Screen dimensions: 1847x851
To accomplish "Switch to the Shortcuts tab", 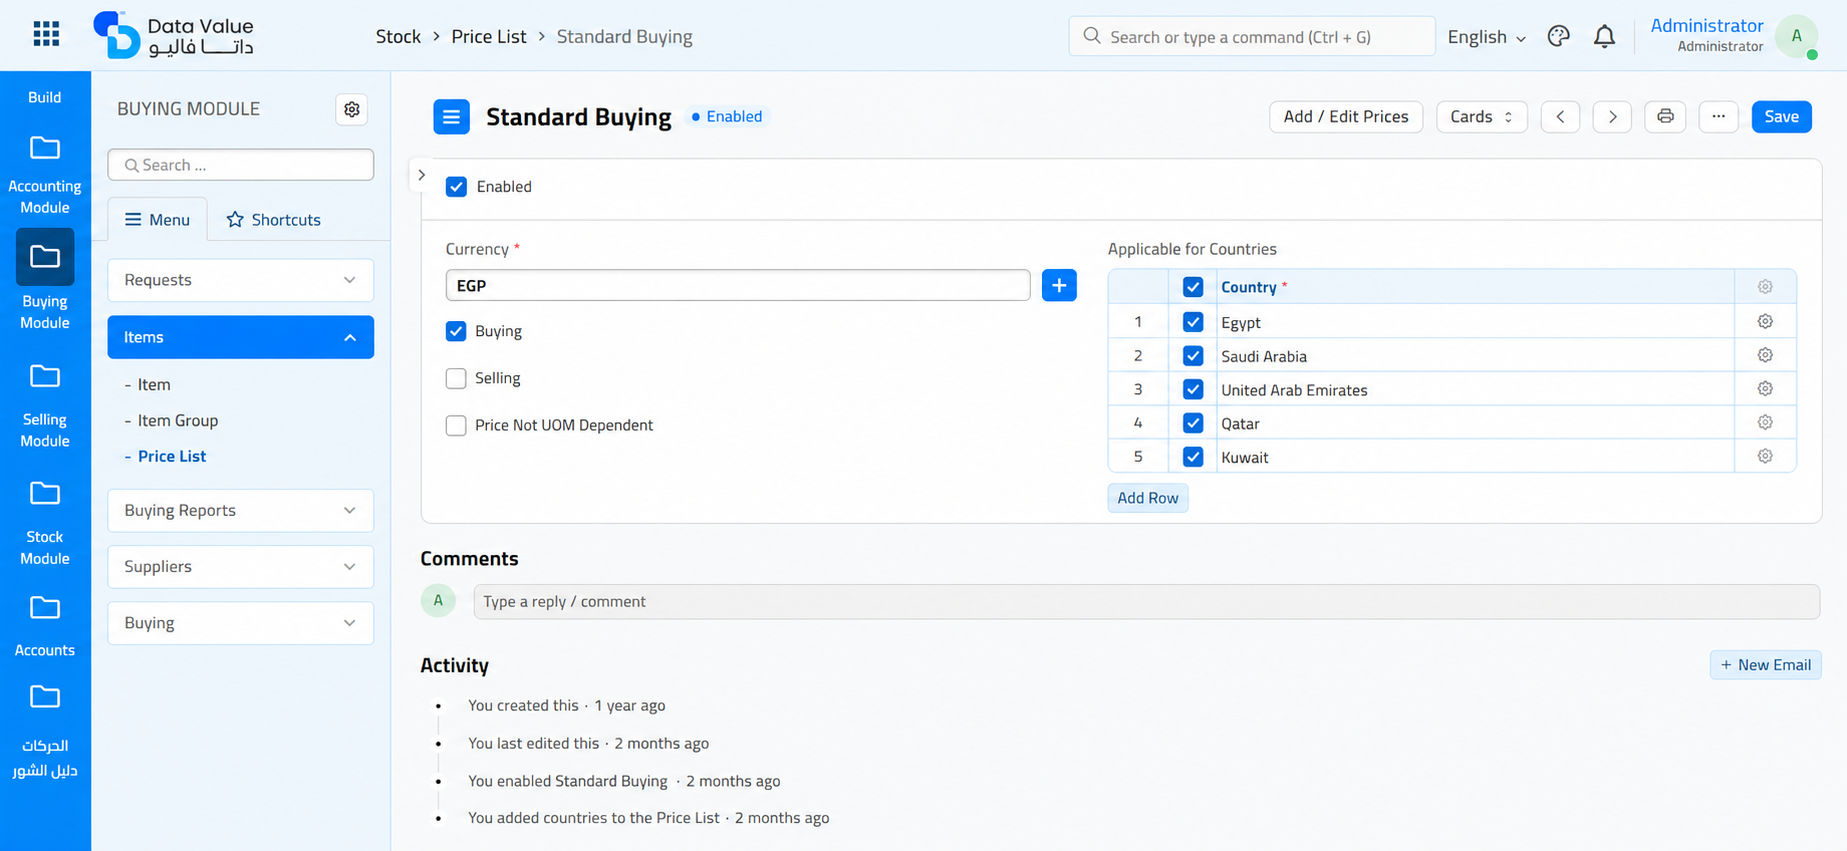I will (x=274, y=219).
